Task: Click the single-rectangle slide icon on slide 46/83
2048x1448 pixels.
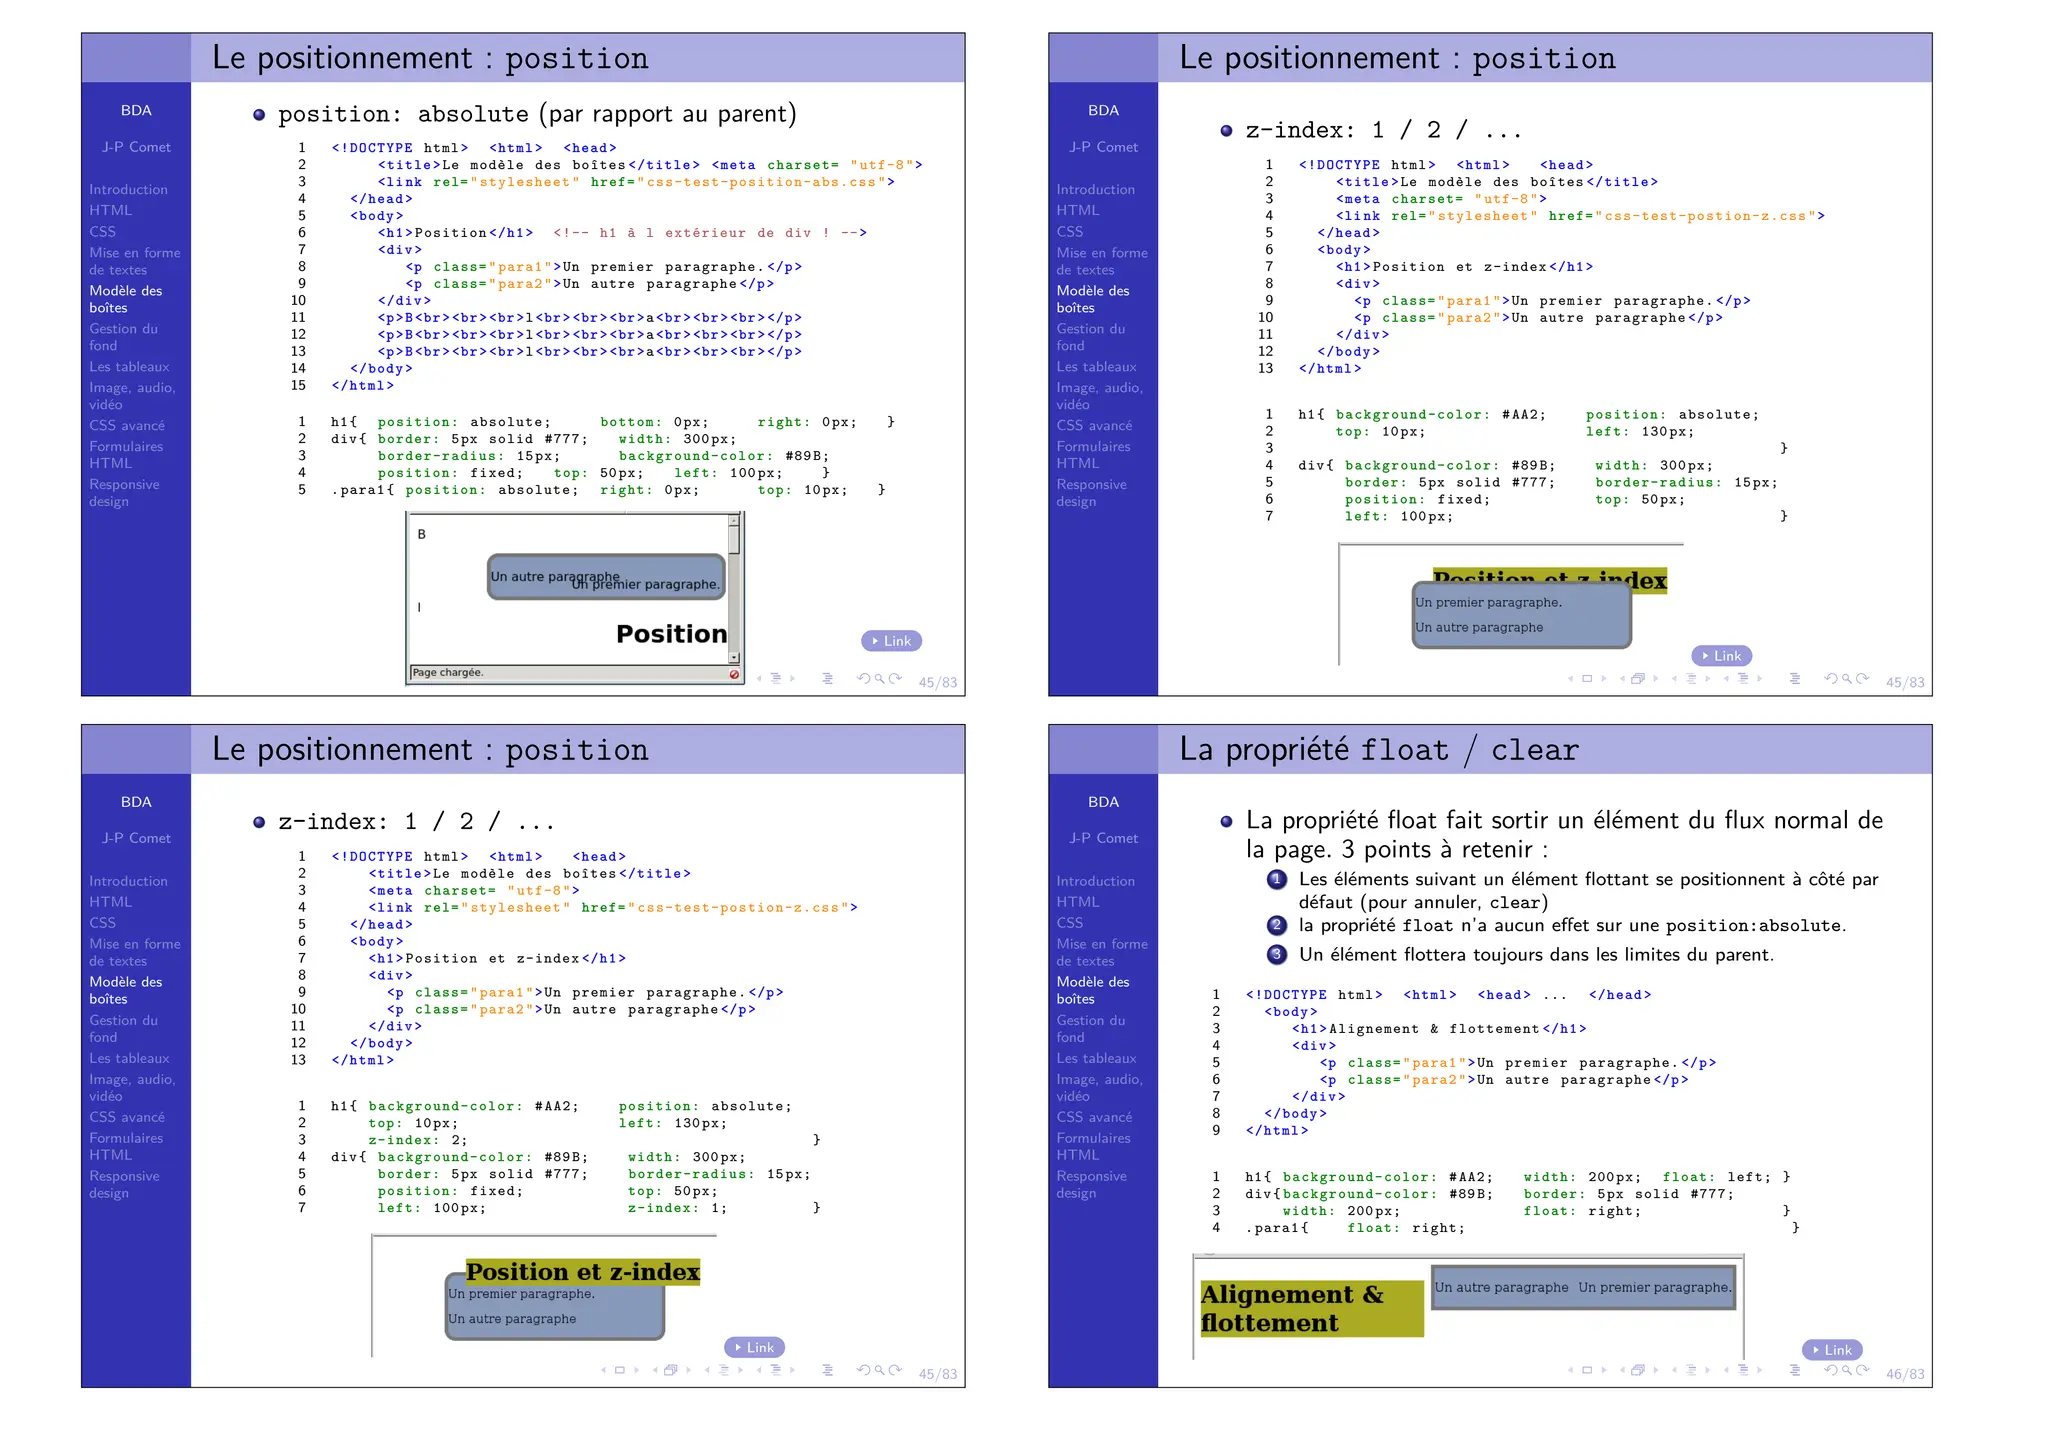Action: pos(1587,1370)
